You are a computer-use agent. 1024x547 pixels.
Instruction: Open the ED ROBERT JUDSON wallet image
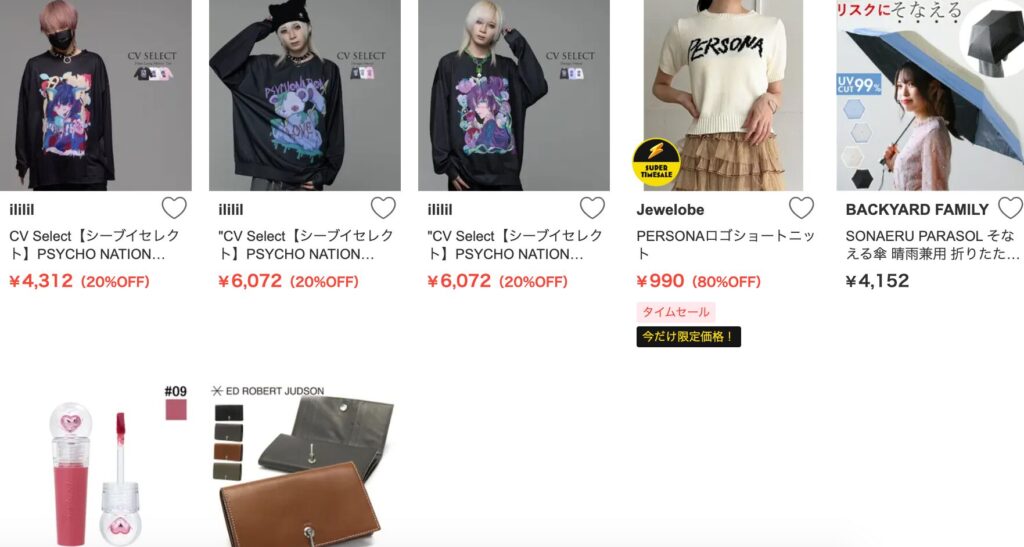(x=305, y=465)
